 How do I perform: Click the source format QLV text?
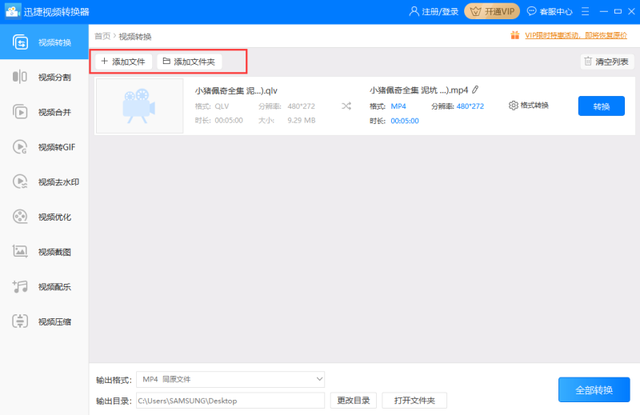pyautogui.click(x=222, y=106)
